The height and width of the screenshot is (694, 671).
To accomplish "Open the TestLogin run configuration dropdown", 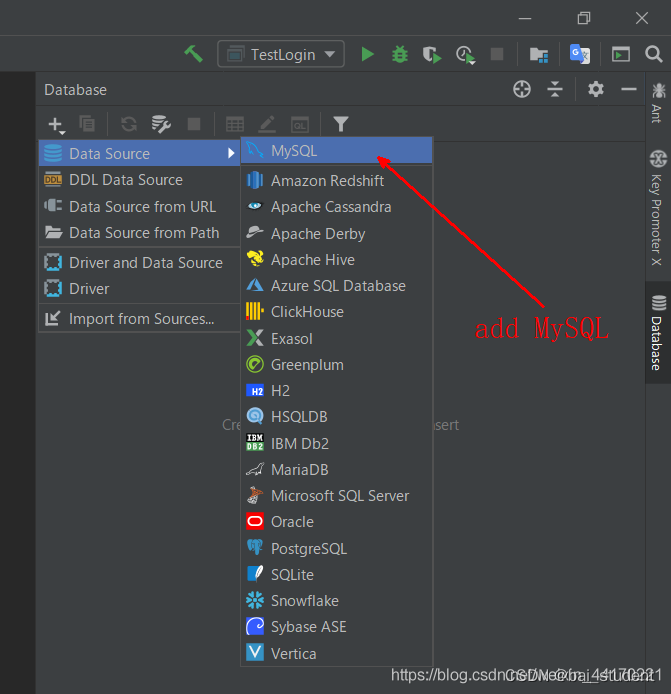I will [x=281, y=54].
